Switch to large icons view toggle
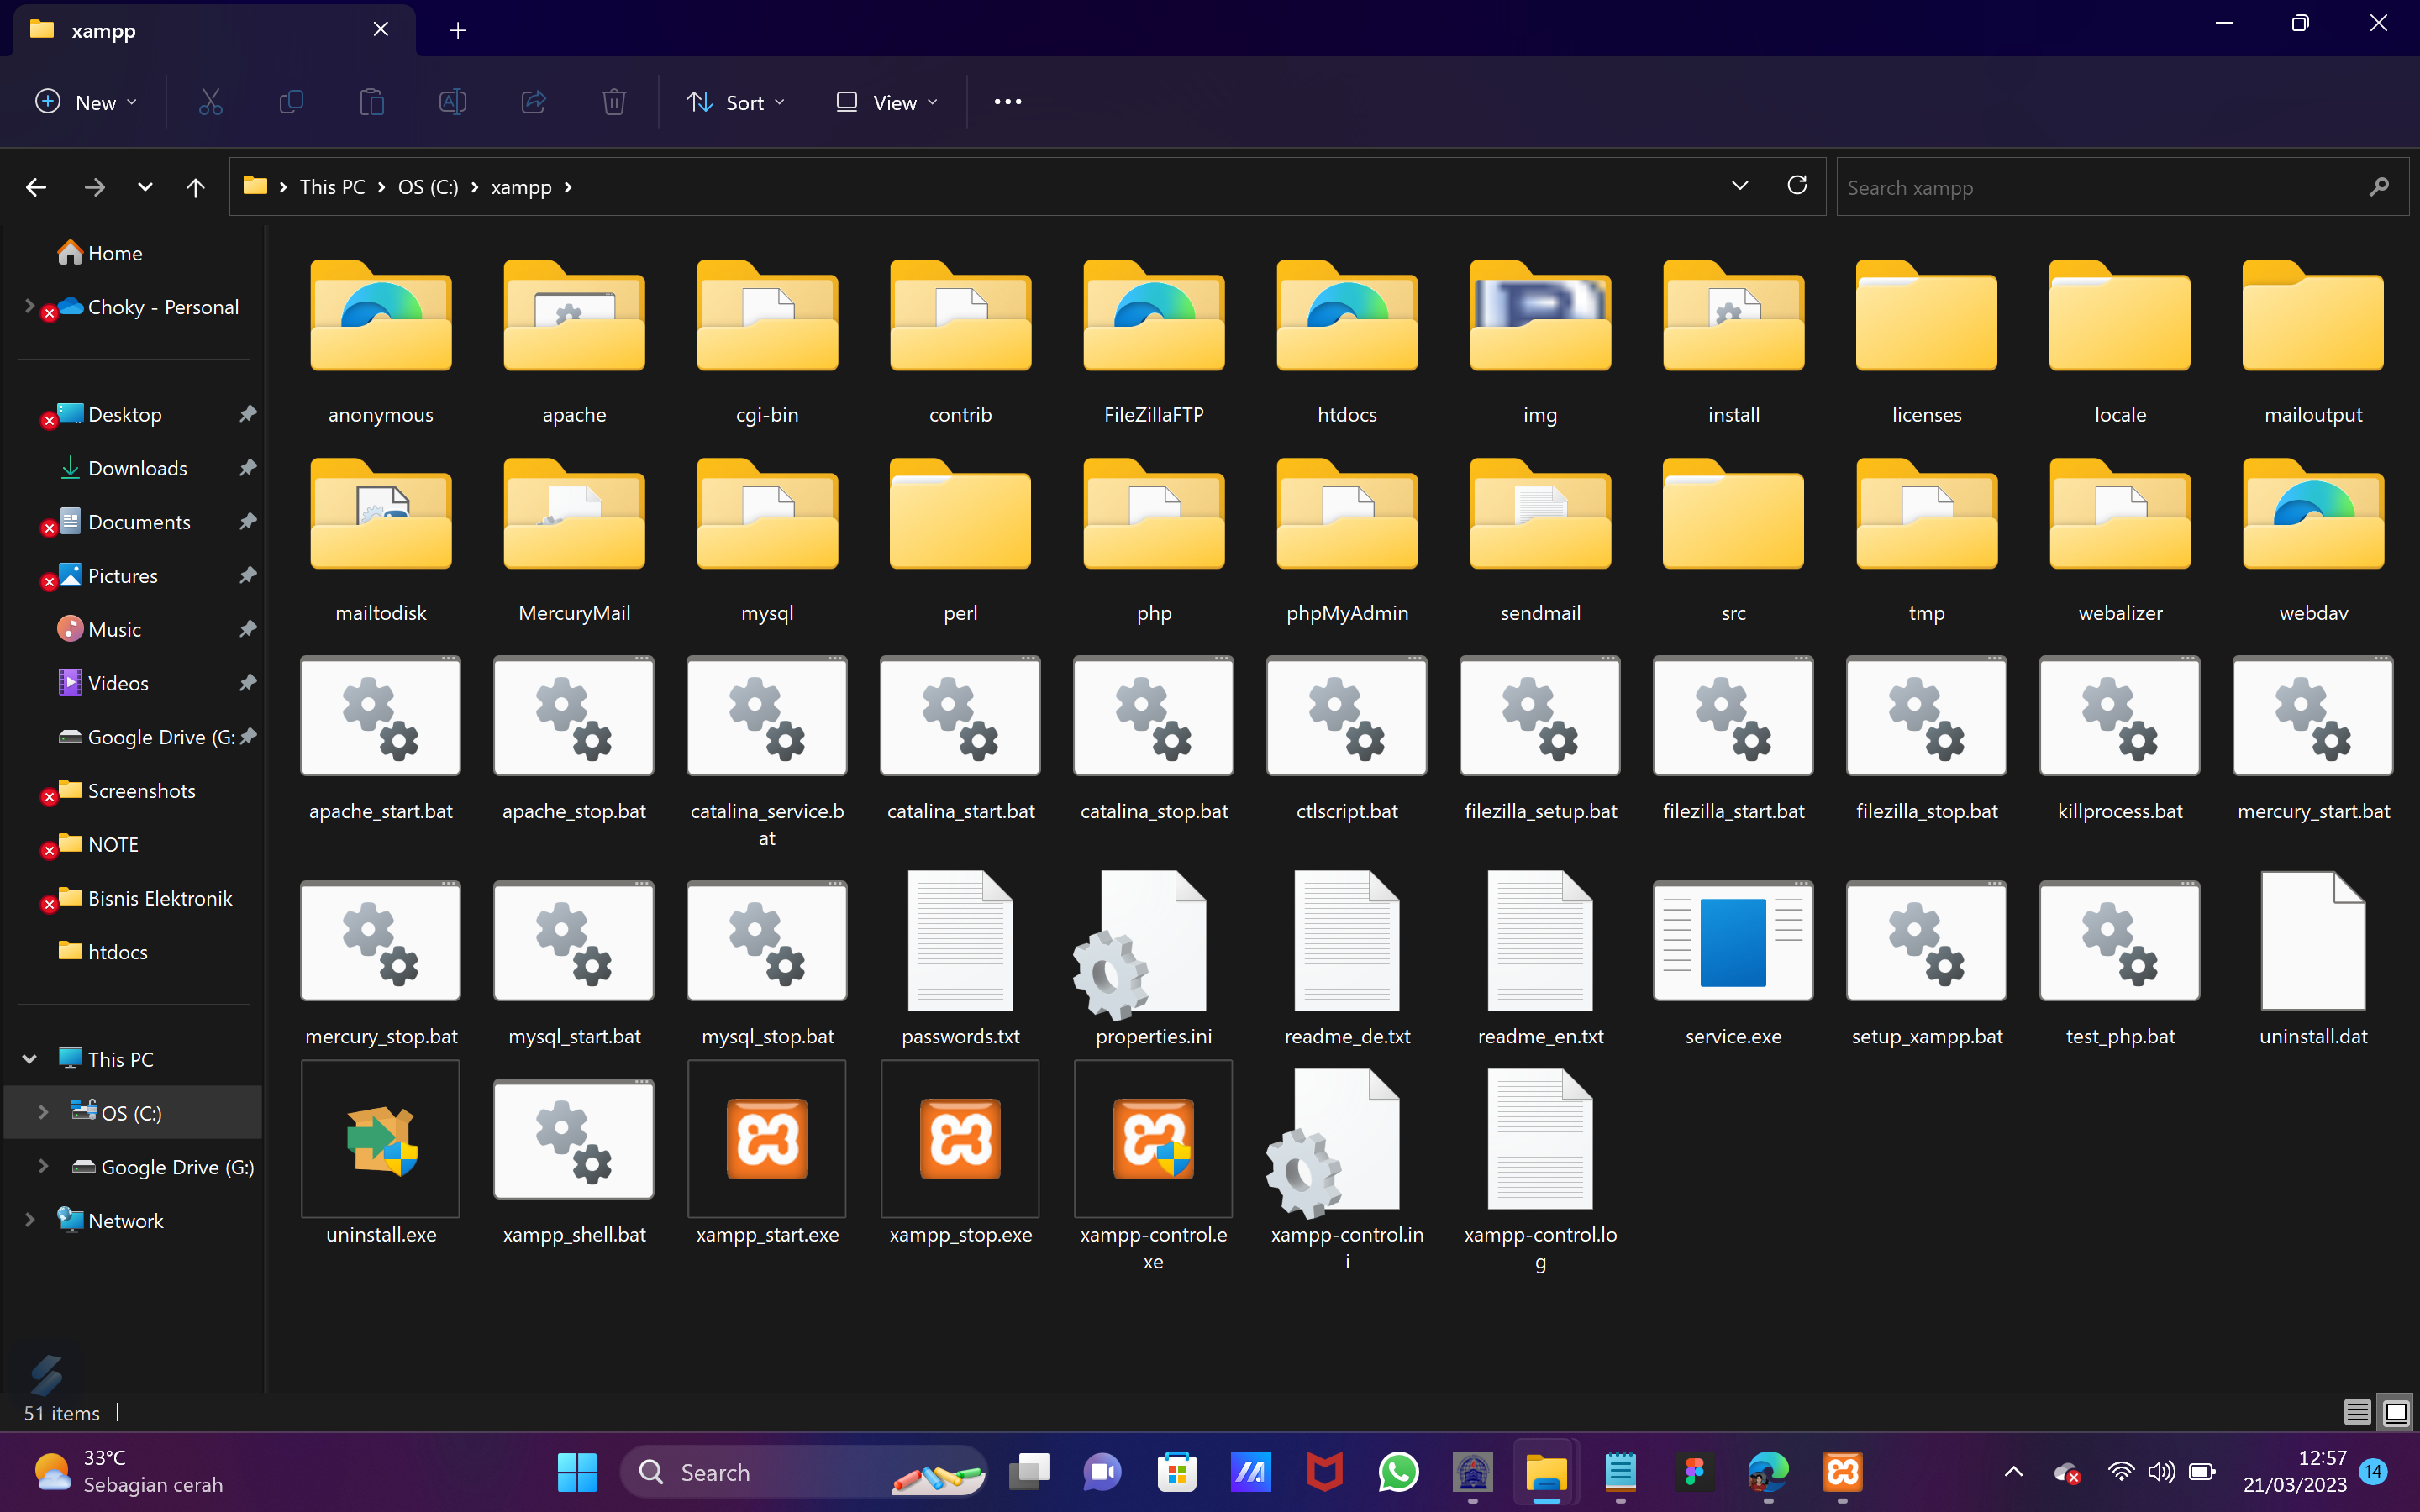This screenshot has height=1512, width=2420. 2396,1412
